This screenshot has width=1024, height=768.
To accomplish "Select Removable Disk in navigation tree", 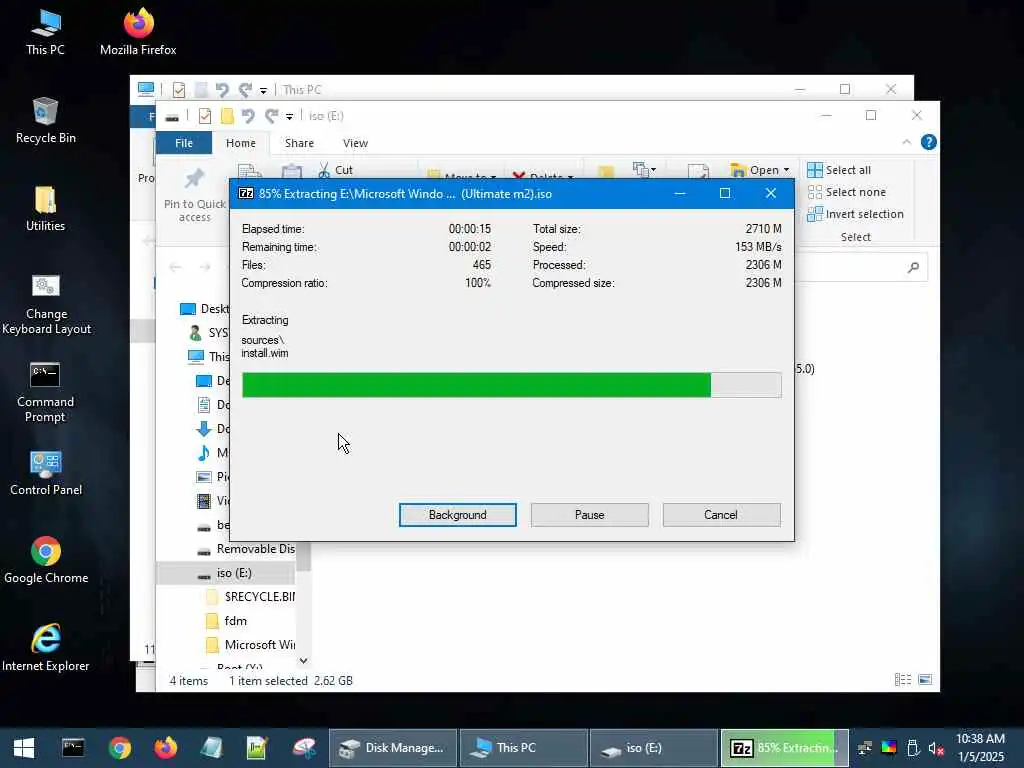I will pyautogui.click(x=246, y=549).
